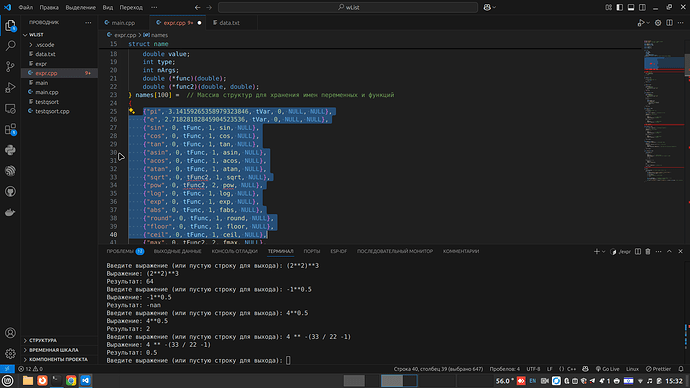This screenshot has height=388, width=690.
Task: Open testqsort.cpp in the explorer
Action: [52, 111]
